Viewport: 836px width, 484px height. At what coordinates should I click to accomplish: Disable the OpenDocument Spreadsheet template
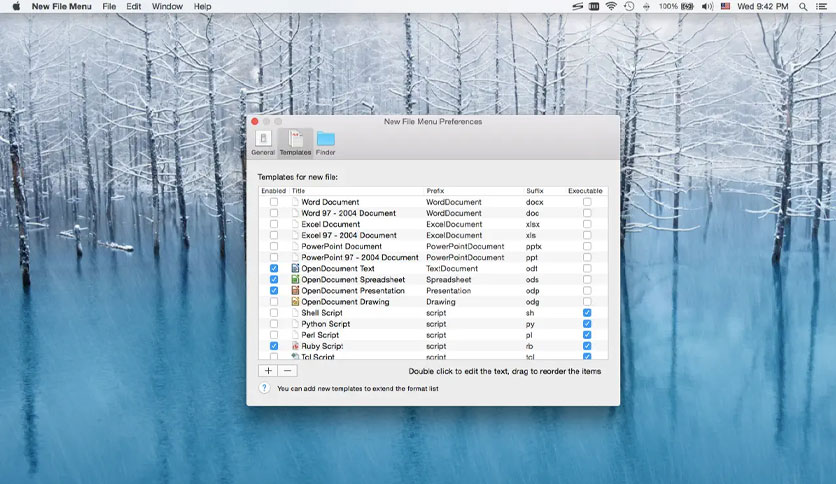(x=274, y=279)
